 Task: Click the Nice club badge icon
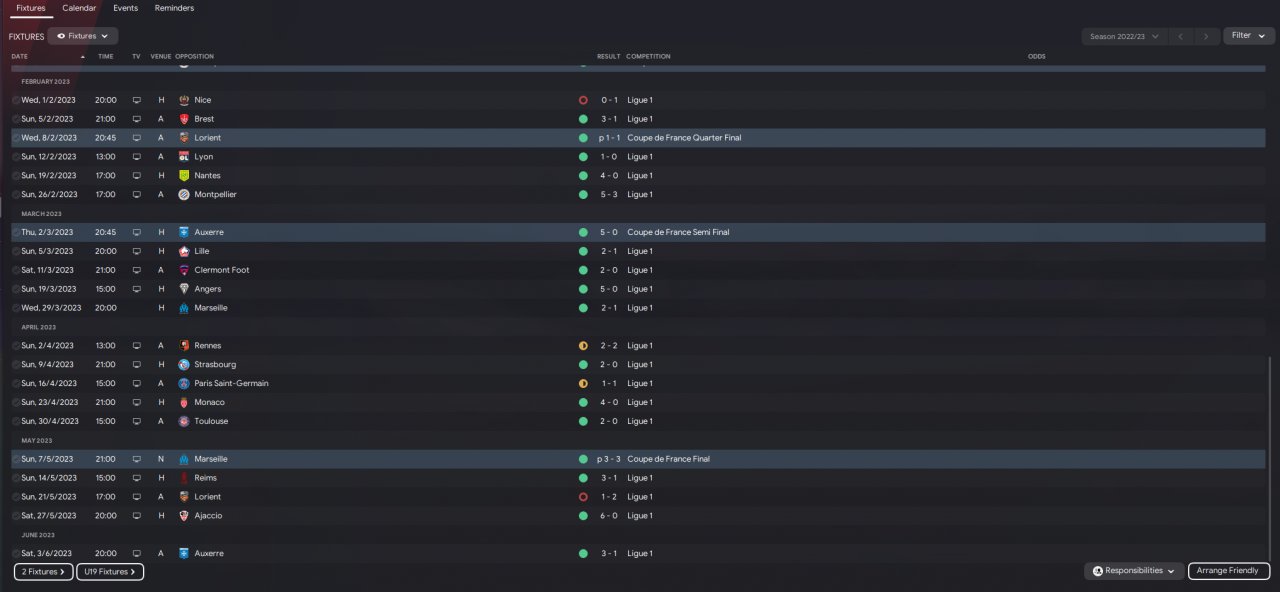(x=184, y=100)
